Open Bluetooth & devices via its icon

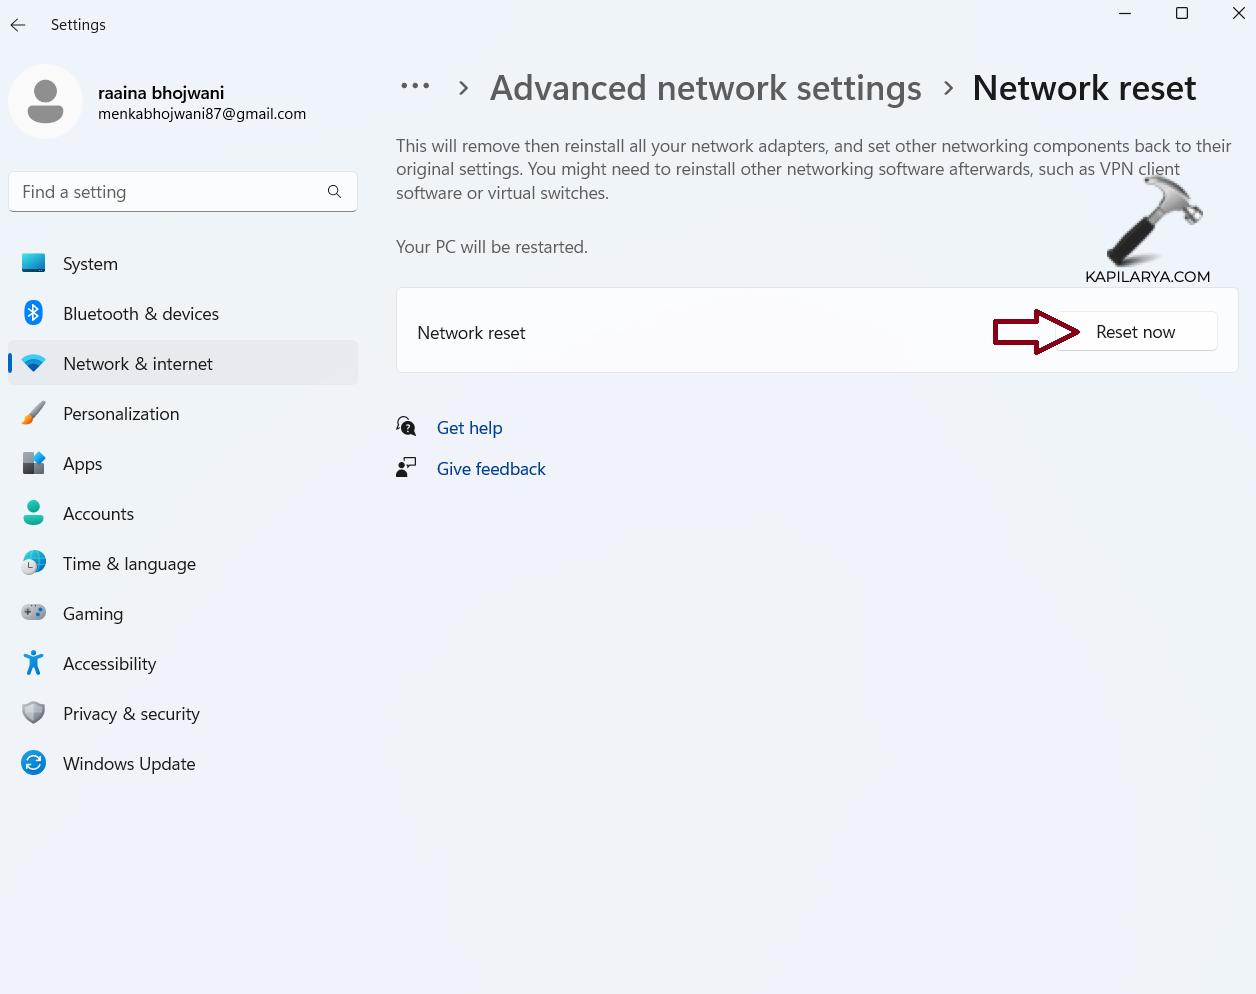[x=33, y=313]
